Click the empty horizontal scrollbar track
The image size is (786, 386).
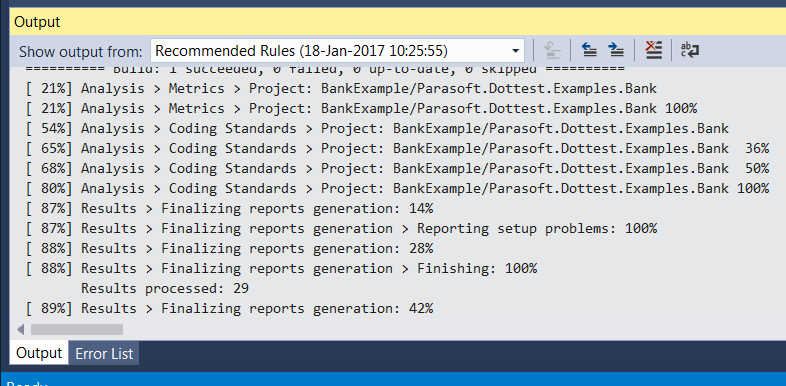click(451, 329)
